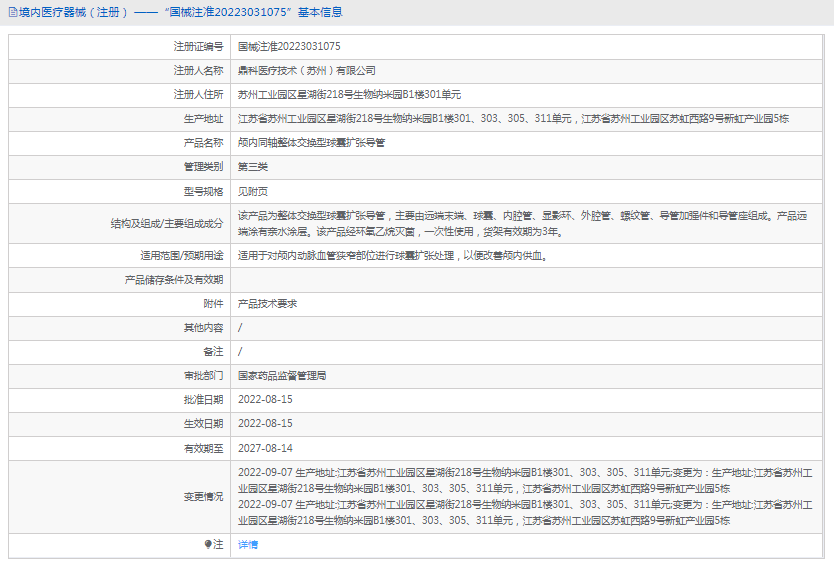Screen dimensions: 834x561
Task: Click the header title 境内医疗器械（注册）
Action: click(73, 12)
